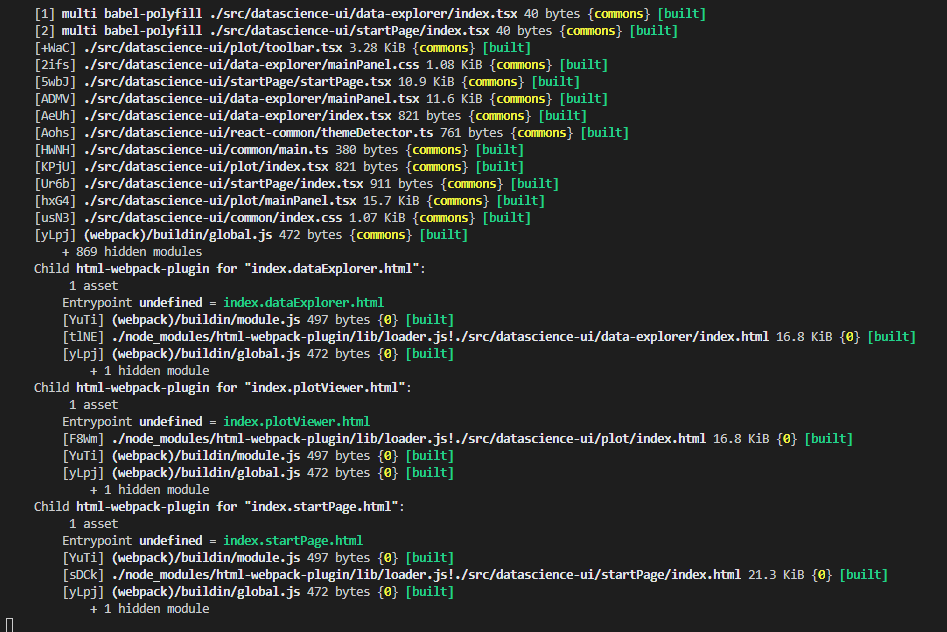This screenshot has height=632, width=947.
Task: Click the index.startPage.html entrypoint link
Action: click(x=293, y=540)
